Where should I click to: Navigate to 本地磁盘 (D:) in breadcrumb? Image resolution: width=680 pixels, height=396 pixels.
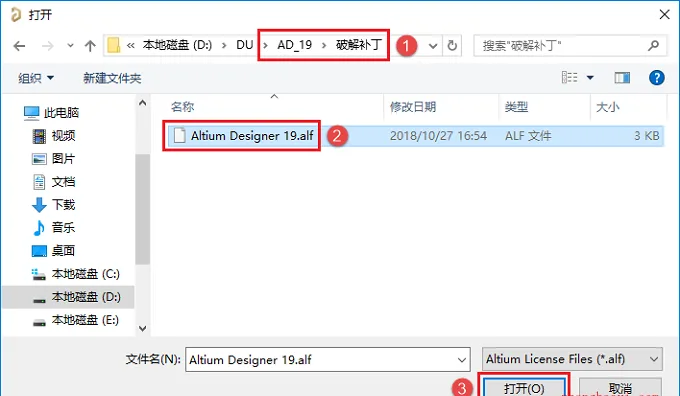(x=177, y=45)
